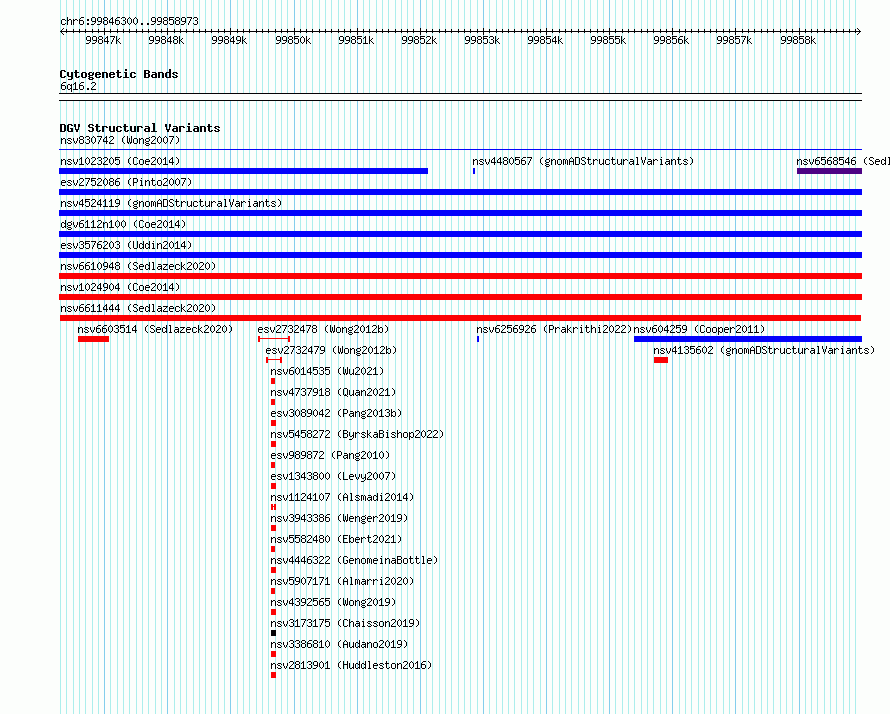Click the 6q16.2 cytogenetic band label
This screenshot has height=714, width=890.
pos(78,86)
